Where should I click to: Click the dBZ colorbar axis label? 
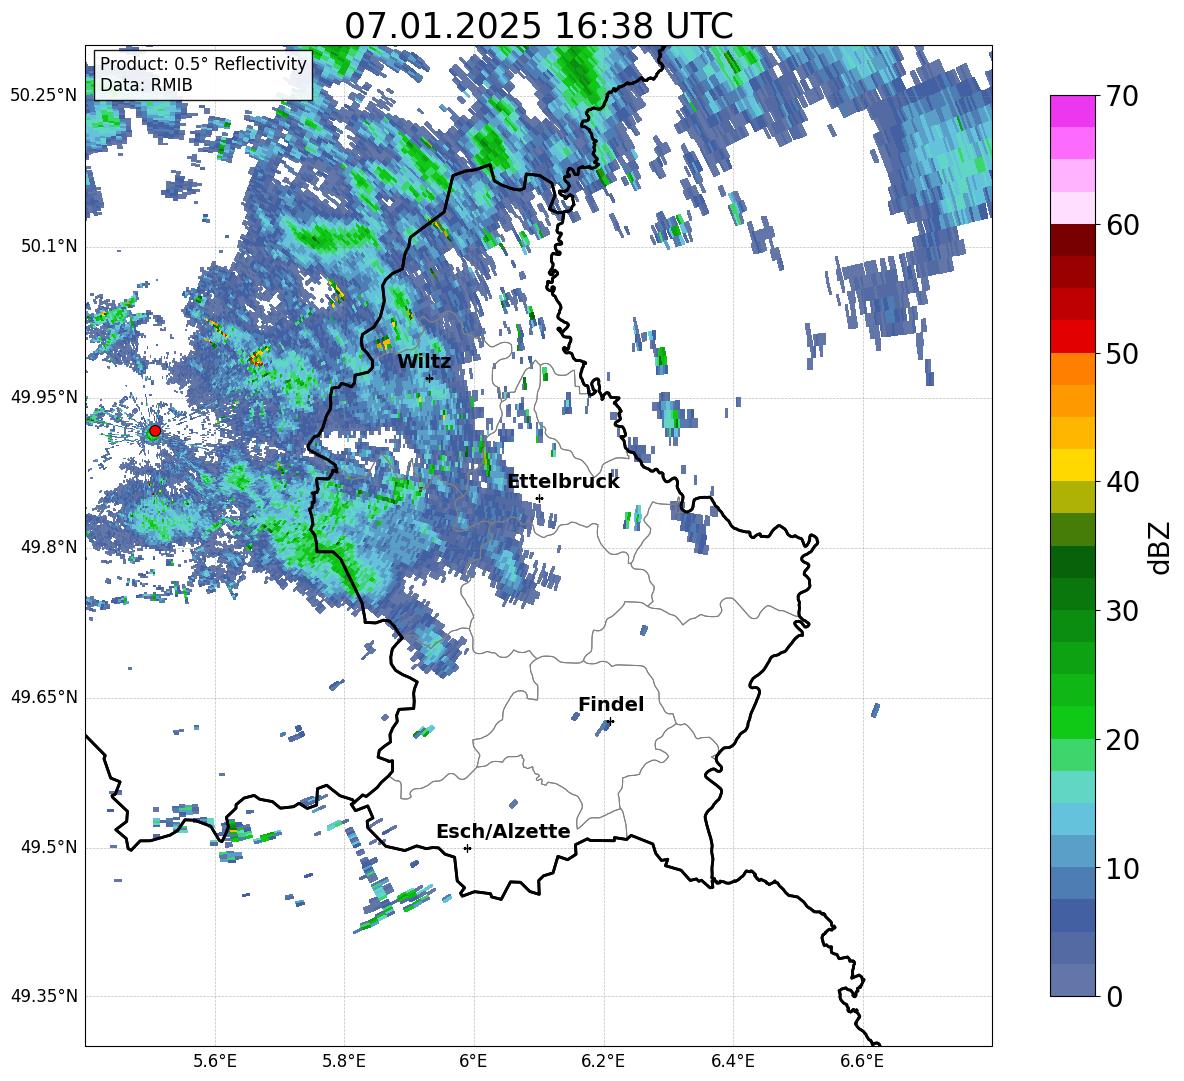[1160, 547]
